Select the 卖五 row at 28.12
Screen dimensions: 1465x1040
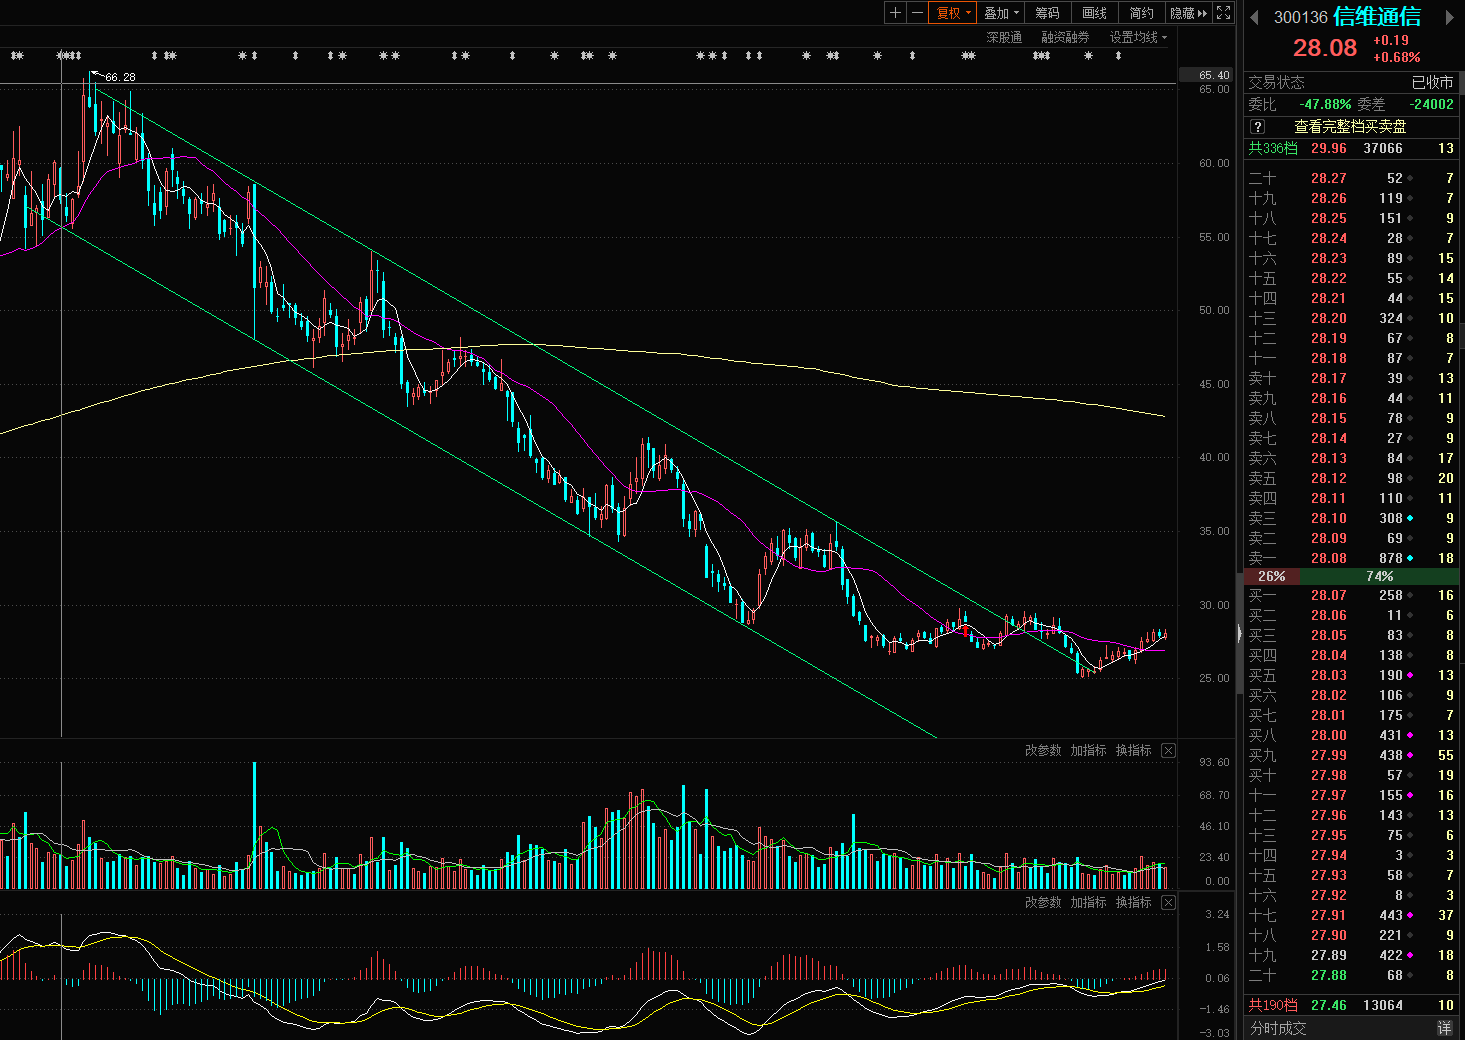pos(1351,478)
